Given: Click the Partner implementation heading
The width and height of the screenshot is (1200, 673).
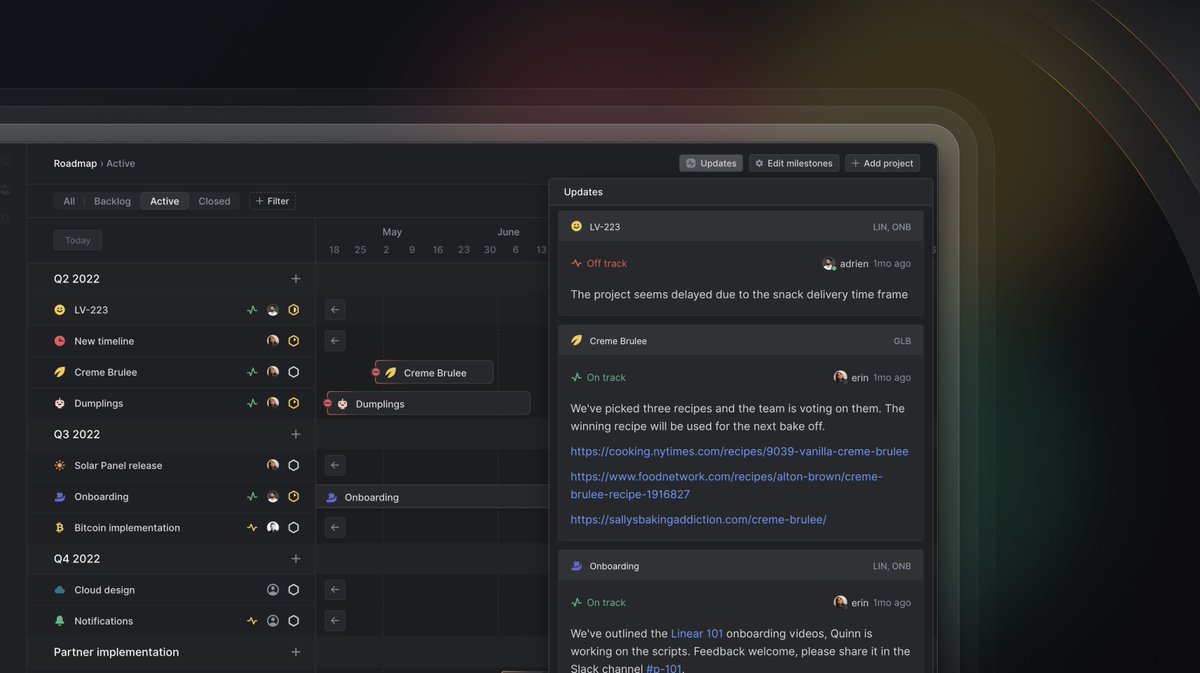Looking at the screenshot, I should (x=116, y=652).
